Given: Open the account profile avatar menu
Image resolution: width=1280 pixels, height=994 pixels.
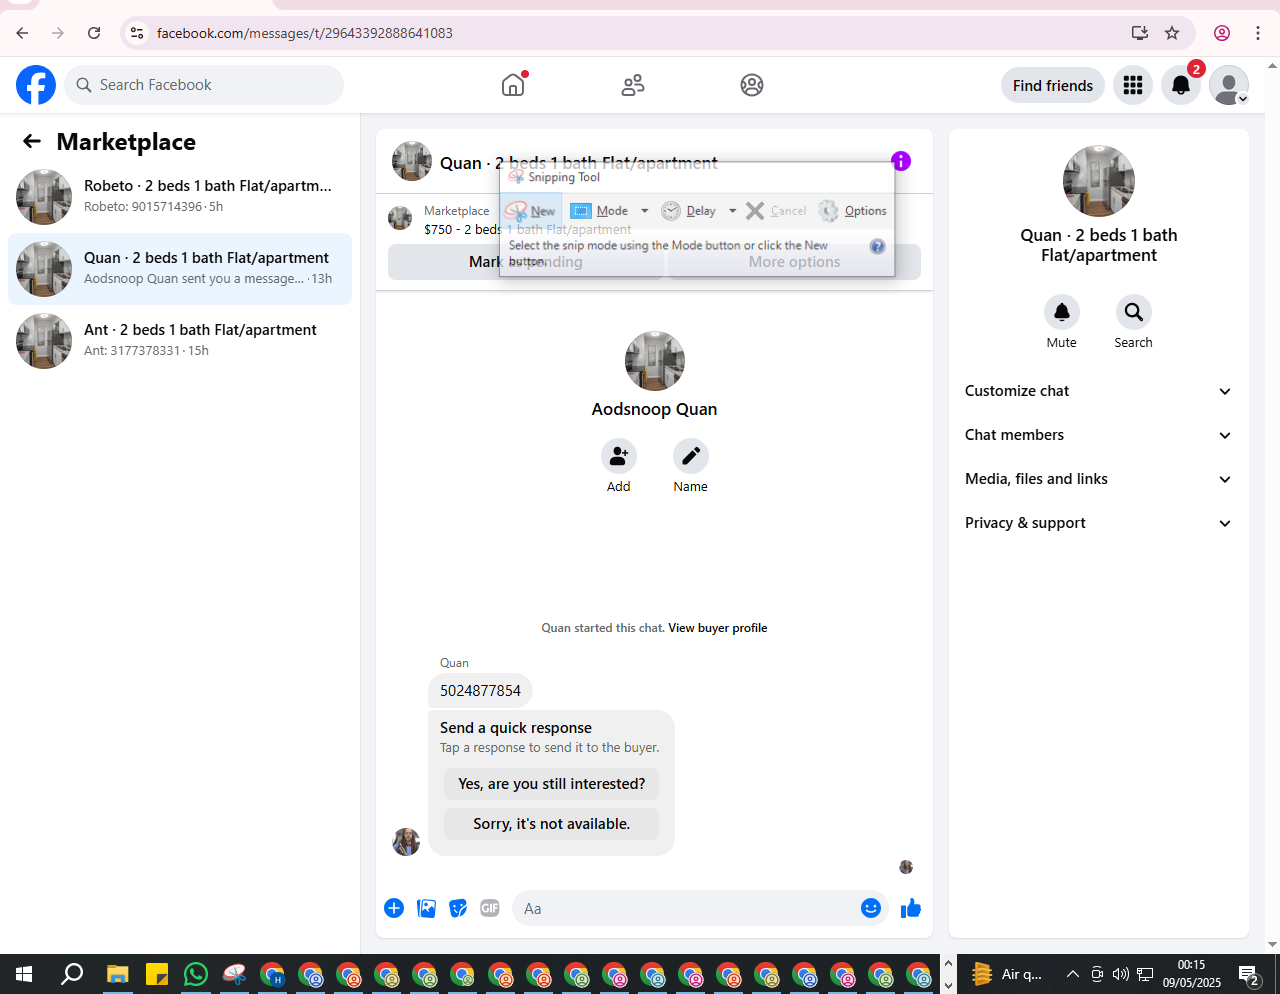Looking at the screenshot, I should coord(1229,85).
